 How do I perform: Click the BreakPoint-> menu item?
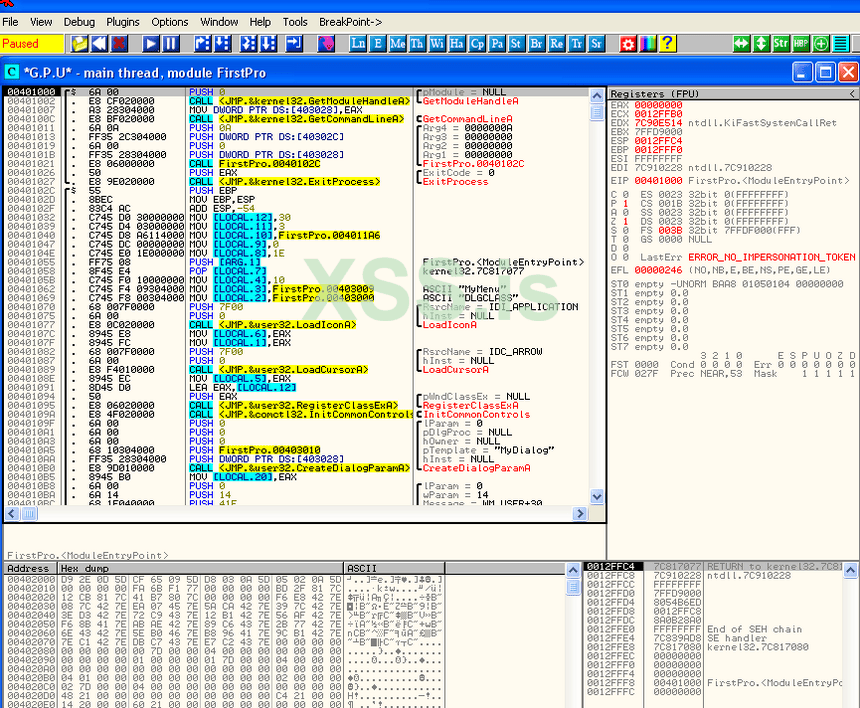click(350, 21)
